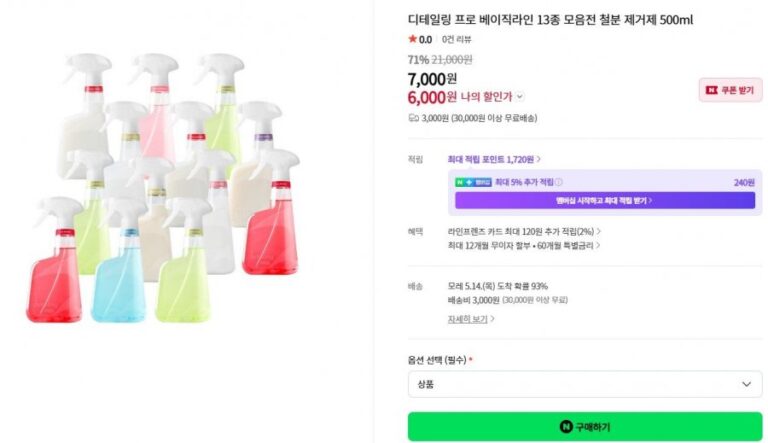
Task: Click the info icon next to 최대 5% 추가 적립
Action: coord(559,182)
